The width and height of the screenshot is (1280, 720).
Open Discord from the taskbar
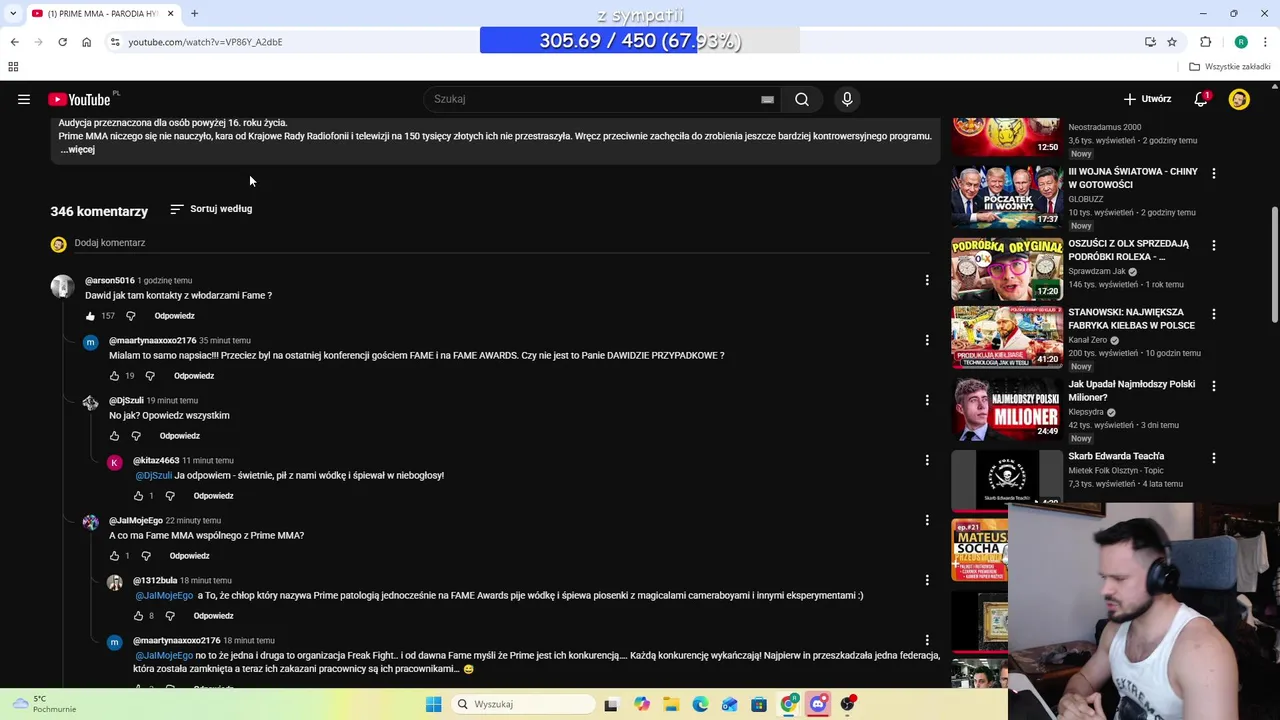tap(818, 704)
